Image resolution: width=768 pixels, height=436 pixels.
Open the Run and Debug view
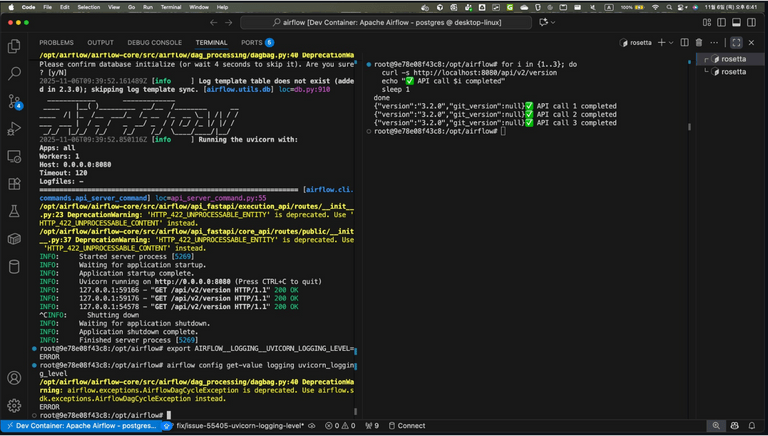14,129
